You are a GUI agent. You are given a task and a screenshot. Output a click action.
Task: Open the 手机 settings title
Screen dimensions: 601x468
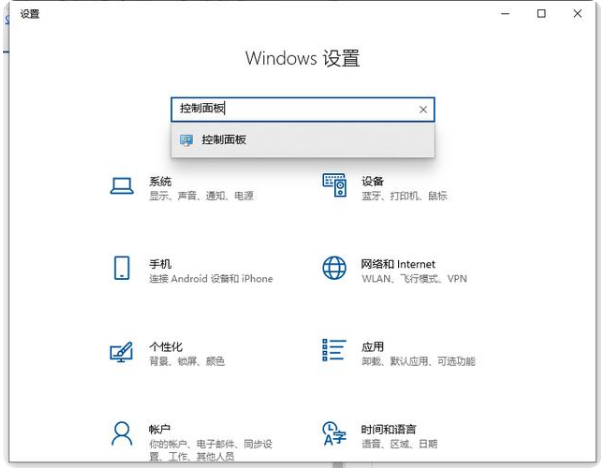point(160,264)
